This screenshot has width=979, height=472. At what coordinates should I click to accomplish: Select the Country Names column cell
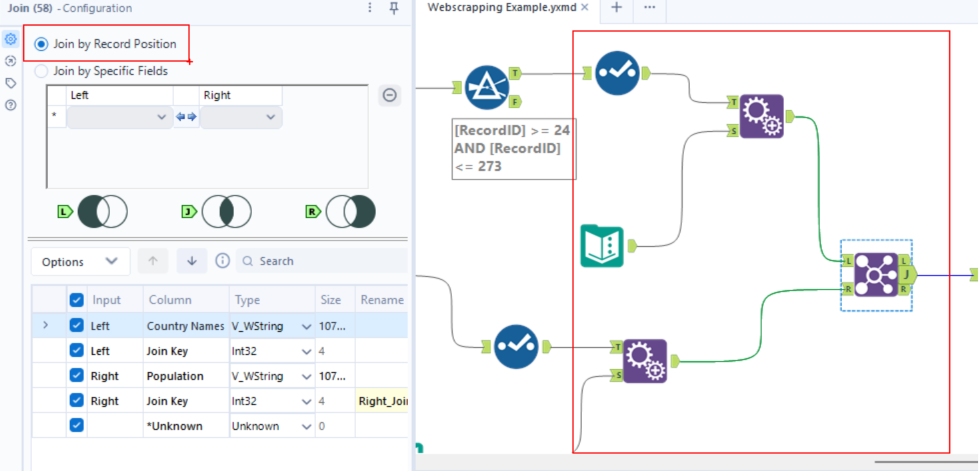point(185,326)
